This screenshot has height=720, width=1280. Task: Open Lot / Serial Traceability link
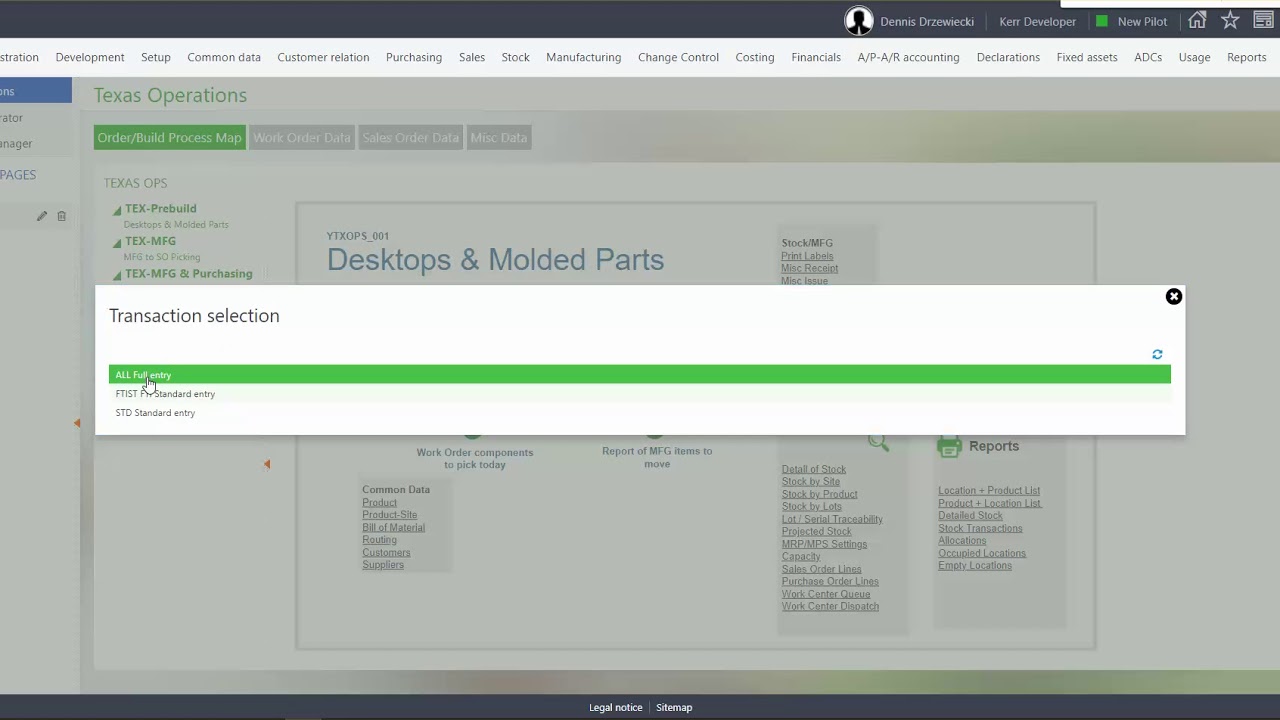832,519
